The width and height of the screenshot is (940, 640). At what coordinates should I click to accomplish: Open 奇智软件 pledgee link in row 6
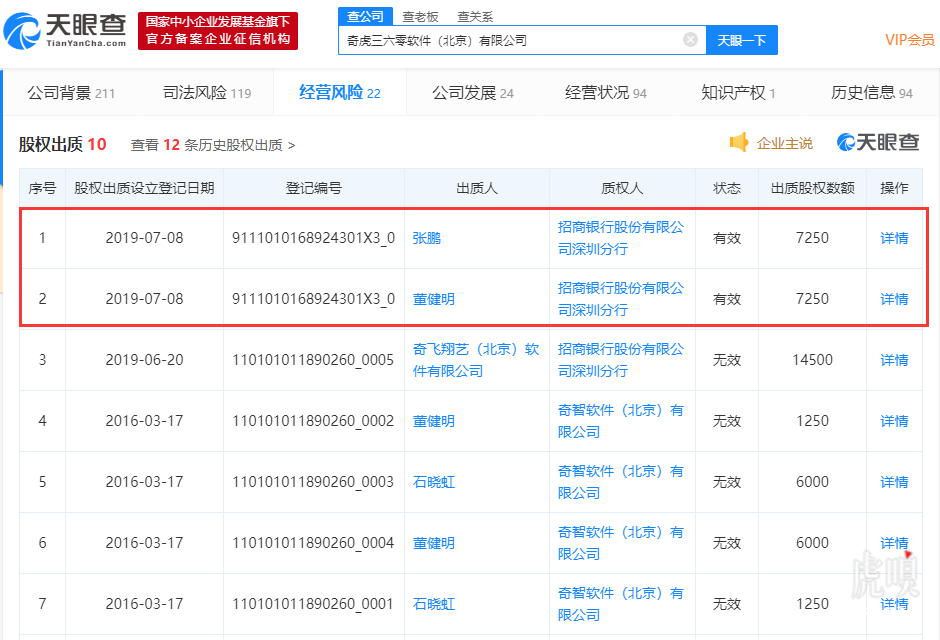(x=620, y=543)
